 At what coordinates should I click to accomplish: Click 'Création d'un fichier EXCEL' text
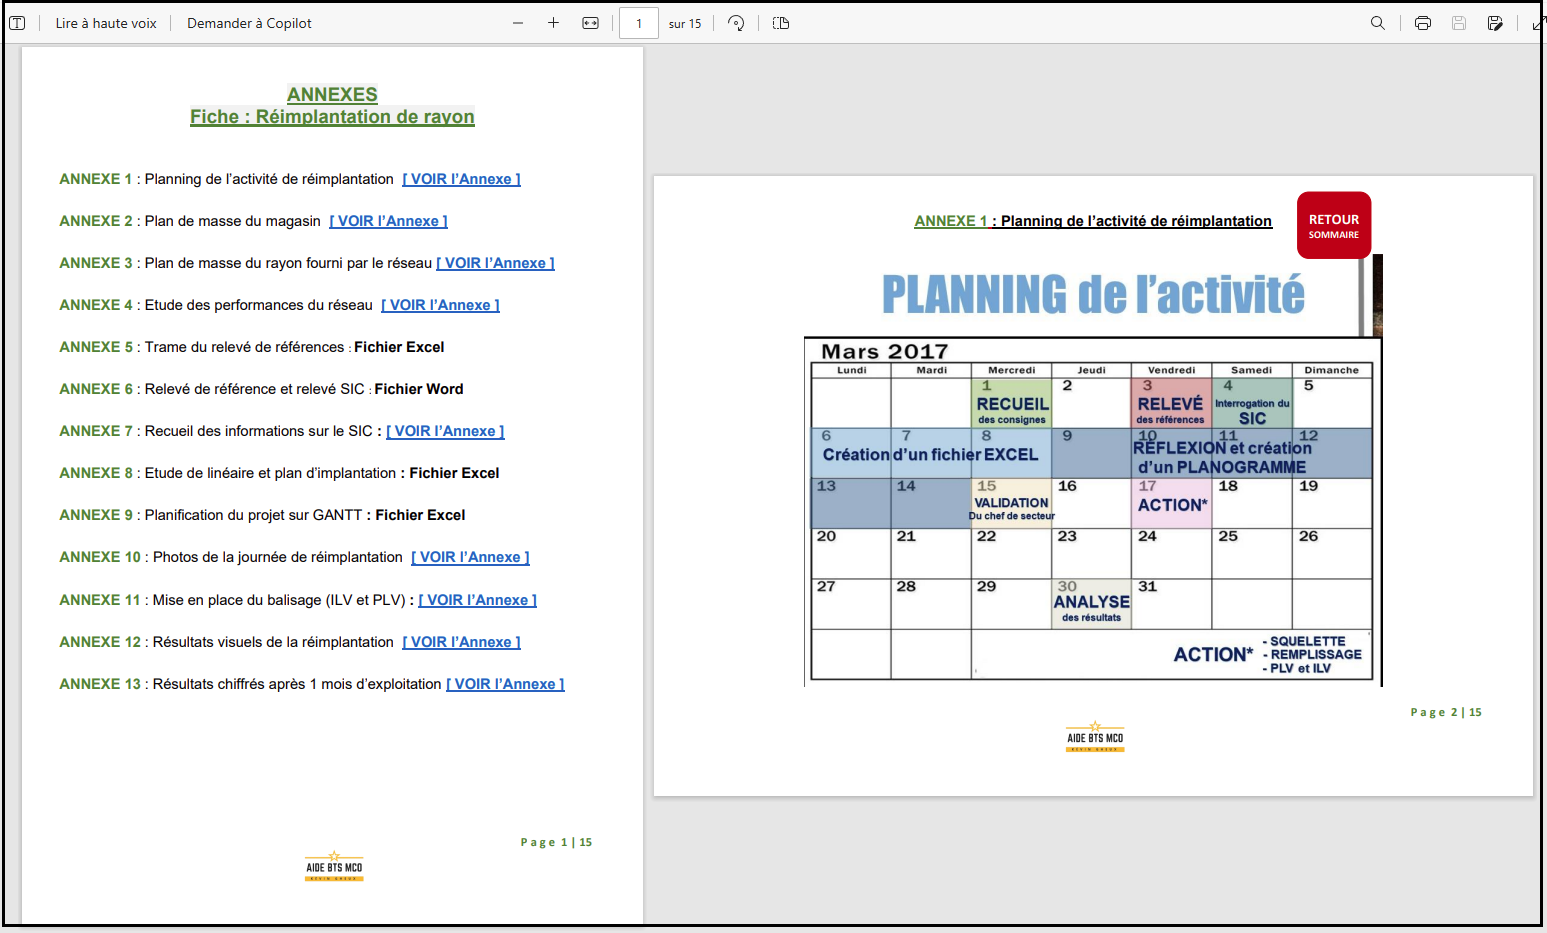coord(930,454)
